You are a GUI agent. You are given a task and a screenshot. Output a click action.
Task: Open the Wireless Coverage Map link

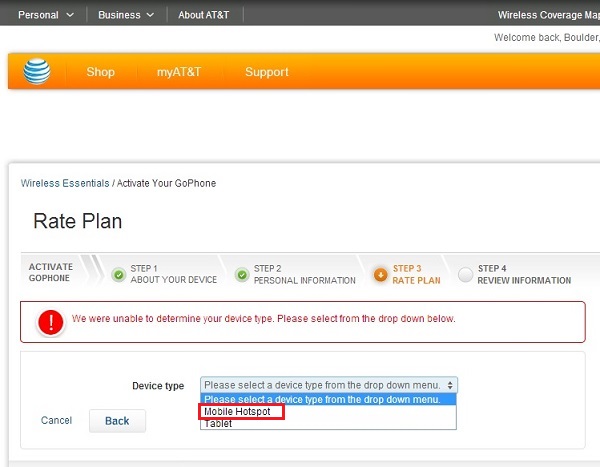(548, 15)
